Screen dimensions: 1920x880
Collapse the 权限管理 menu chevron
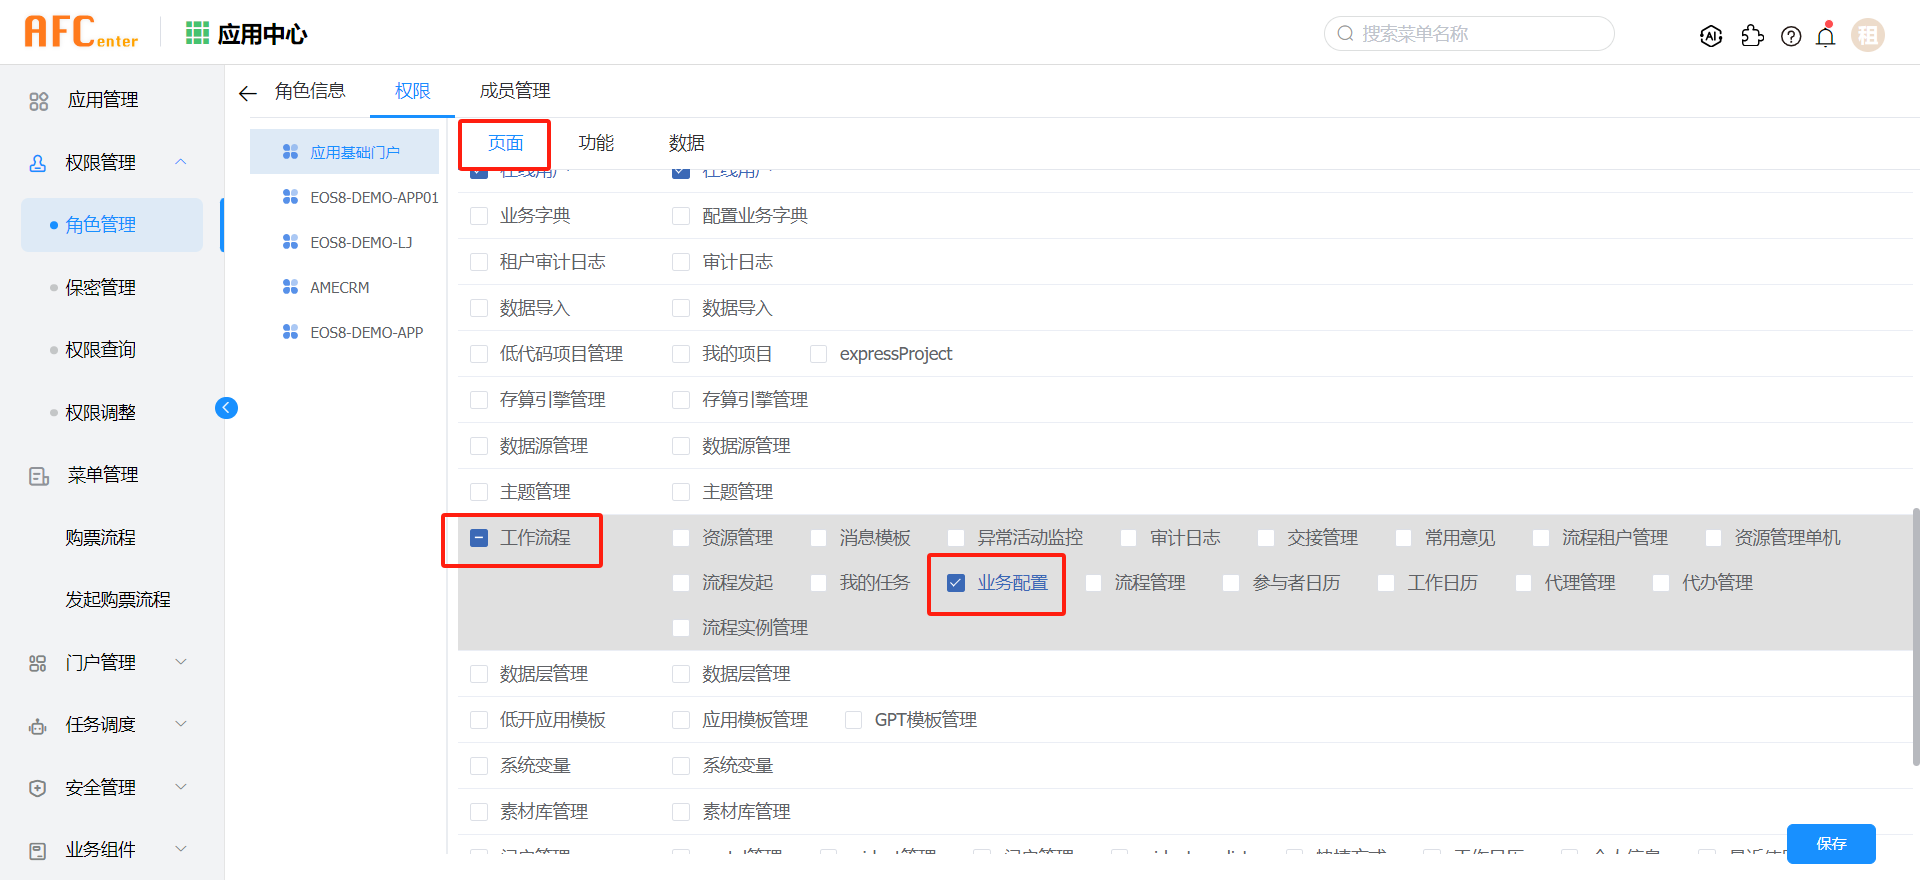click(x=181, y=162)
